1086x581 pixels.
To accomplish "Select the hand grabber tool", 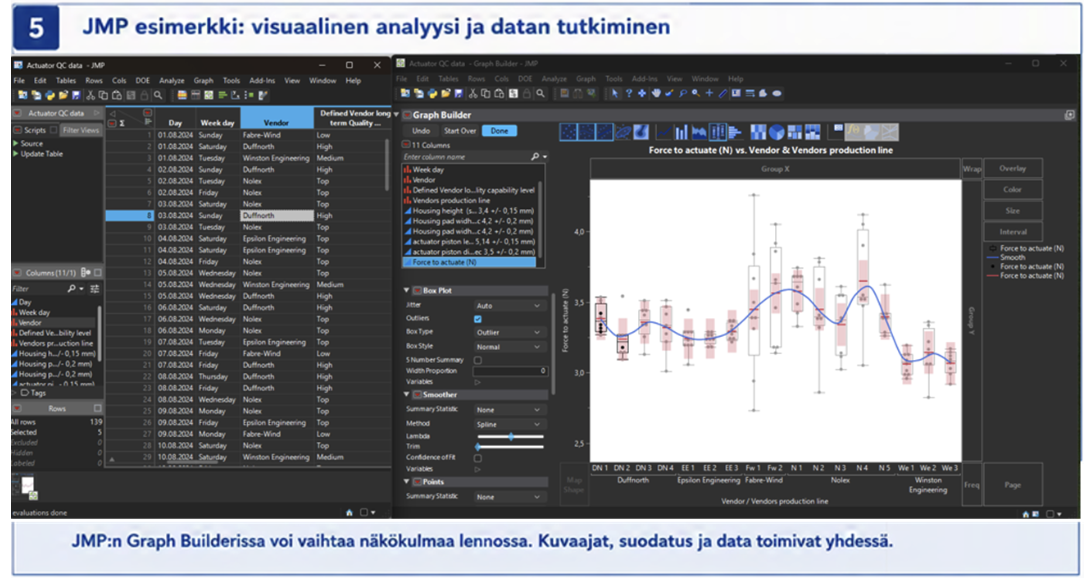I will click(655, 93).
